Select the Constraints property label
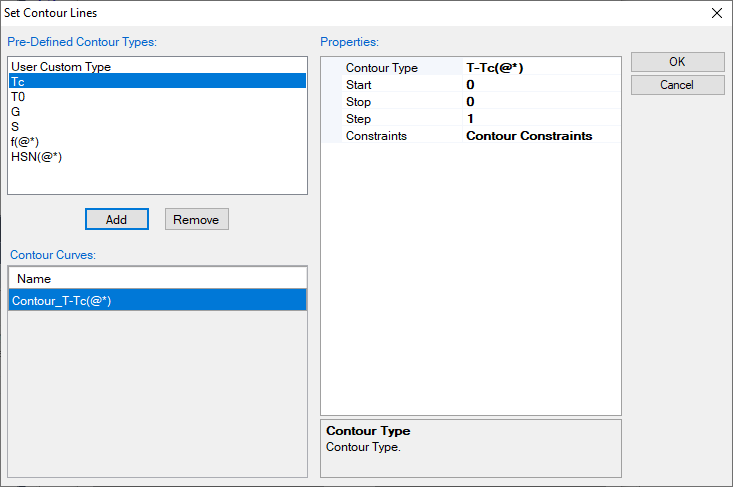This screenshot has height=487, width=733. pyautogui.click(x=376, y=136)
